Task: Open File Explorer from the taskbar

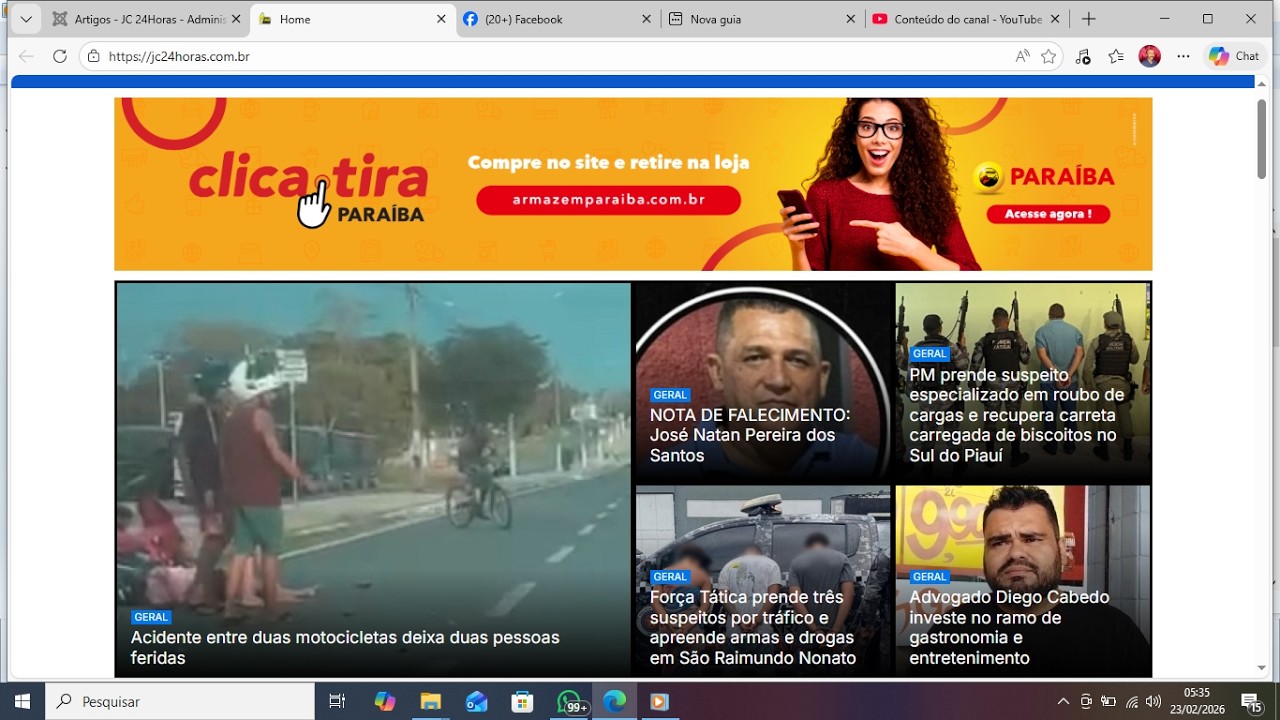Action: [x=430, y=701]
